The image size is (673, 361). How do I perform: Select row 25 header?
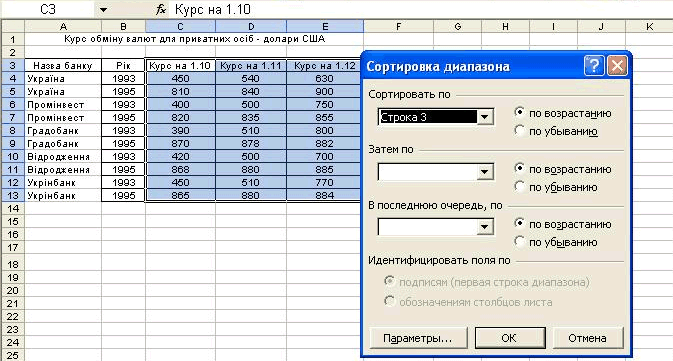(13, 355)
